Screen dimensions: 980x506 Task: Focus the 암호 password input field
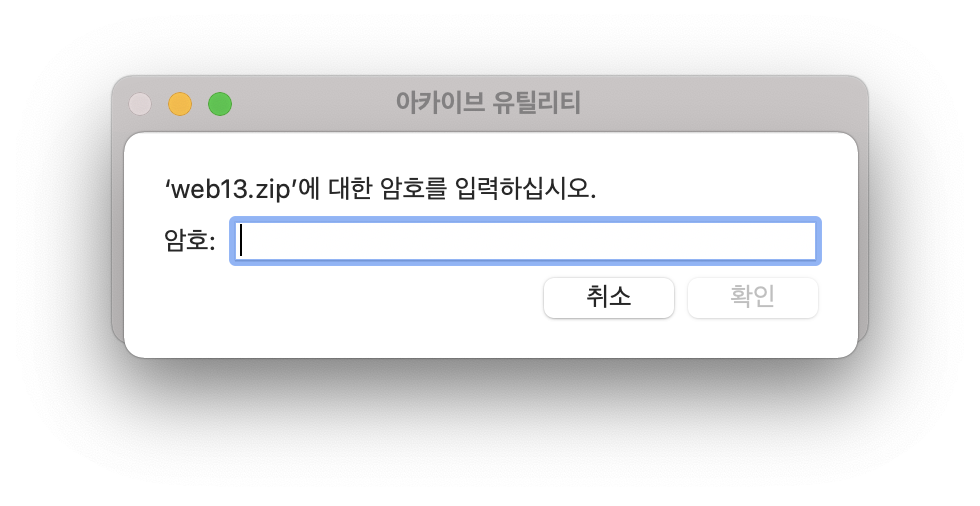point(526,241)
